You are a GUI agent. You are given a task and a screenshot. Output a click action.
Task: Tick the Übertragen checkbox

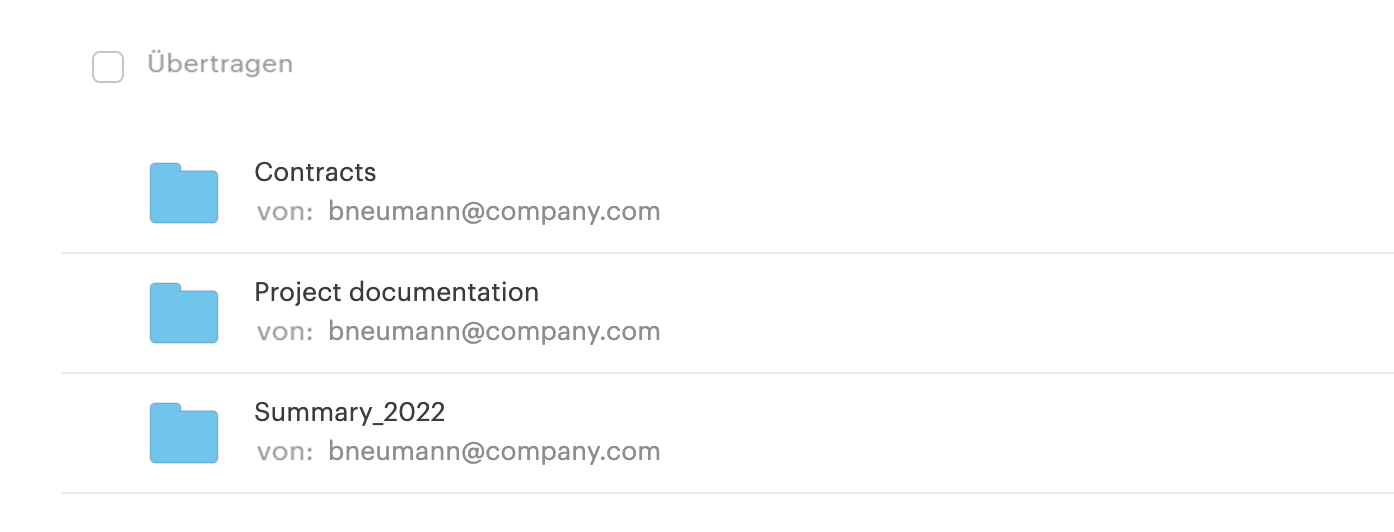pos(108,67)
